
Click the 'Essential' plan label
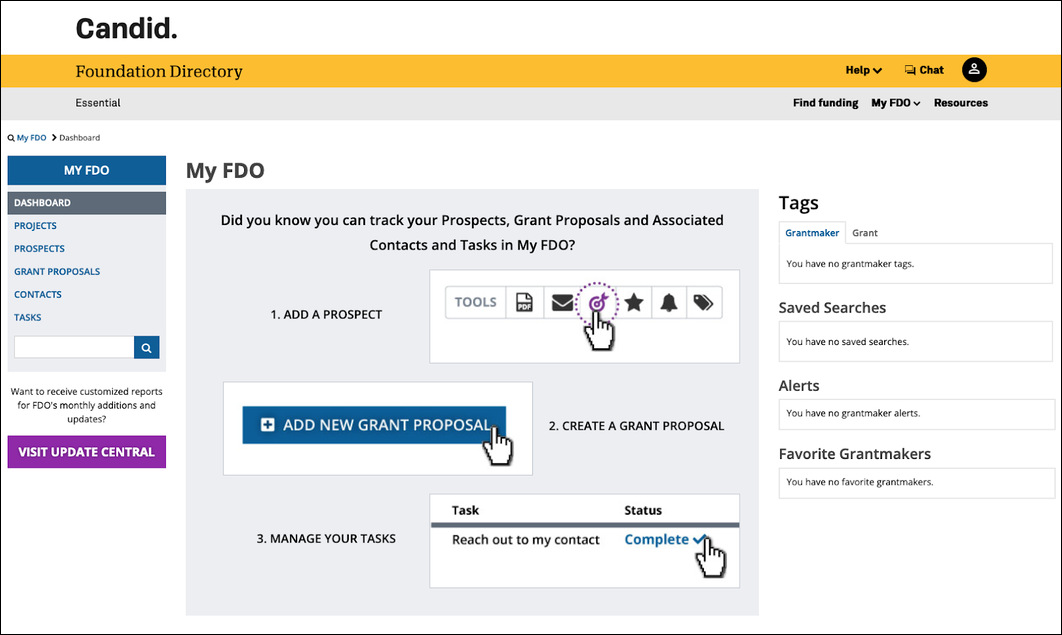tap(98, 103)
